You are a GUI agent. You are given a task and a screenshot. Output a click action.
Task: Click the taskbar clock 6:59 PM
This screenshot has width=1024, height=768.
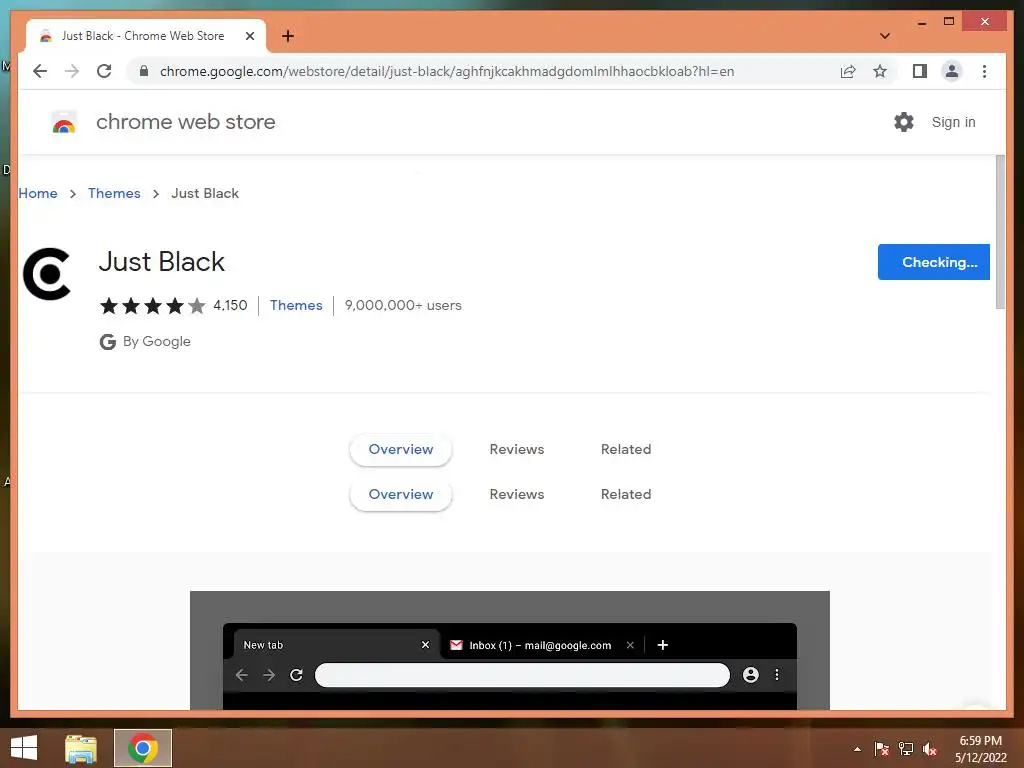coord(980,741)
